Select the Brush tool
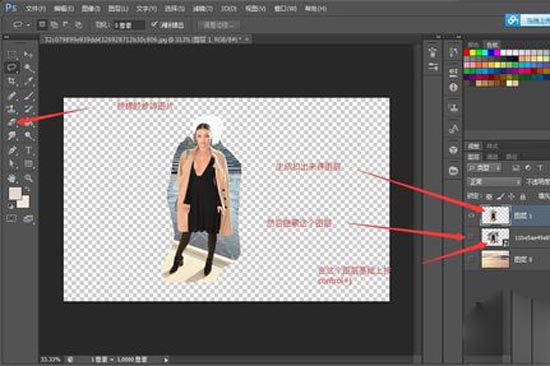The width and height of the screenshot is (550, 366). click(28, 95)
